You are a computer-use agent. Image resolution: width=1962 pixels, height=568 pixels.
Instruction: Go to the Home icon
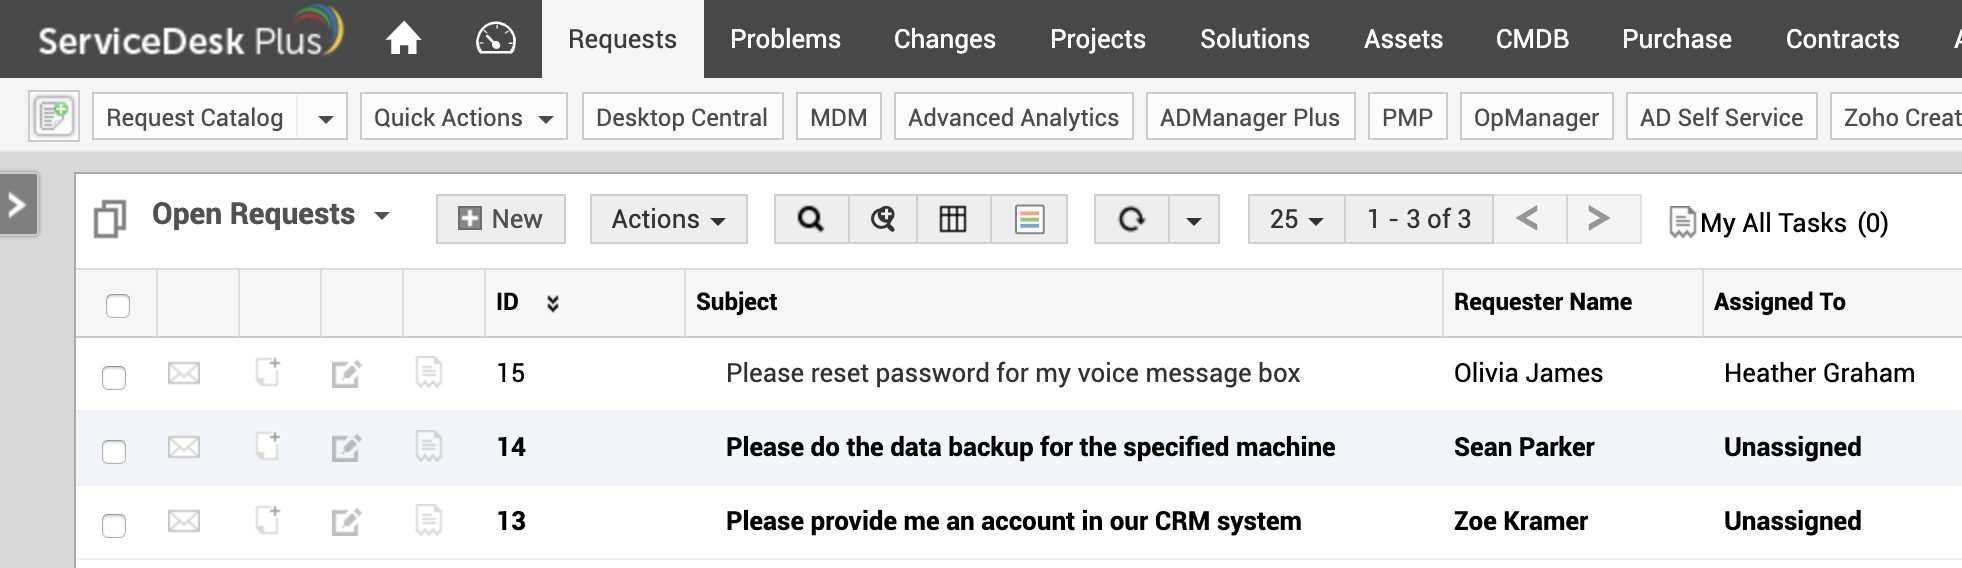pos(403,39)
